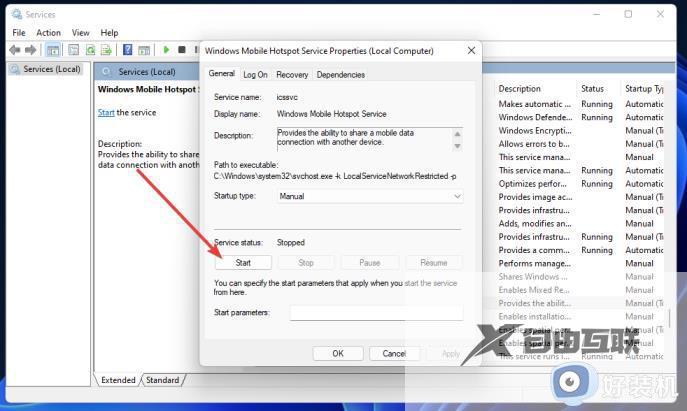The height and width of the screenshot is (411, 687).
Task: Click the Start parameters input field
Action: tap(376, 313)
